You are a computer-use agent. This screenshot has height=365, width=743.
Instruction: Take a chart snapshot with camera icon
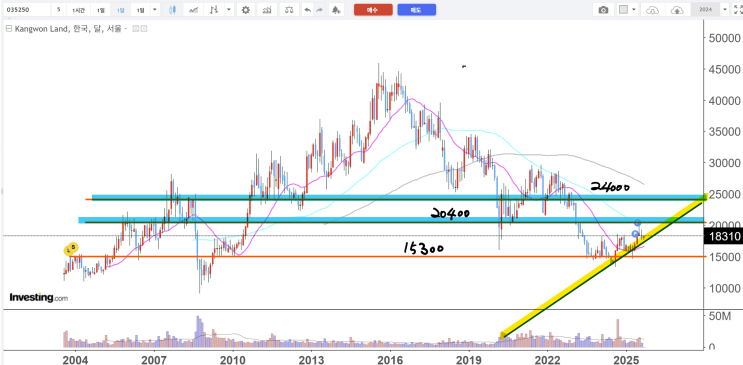tap(603, 9)
